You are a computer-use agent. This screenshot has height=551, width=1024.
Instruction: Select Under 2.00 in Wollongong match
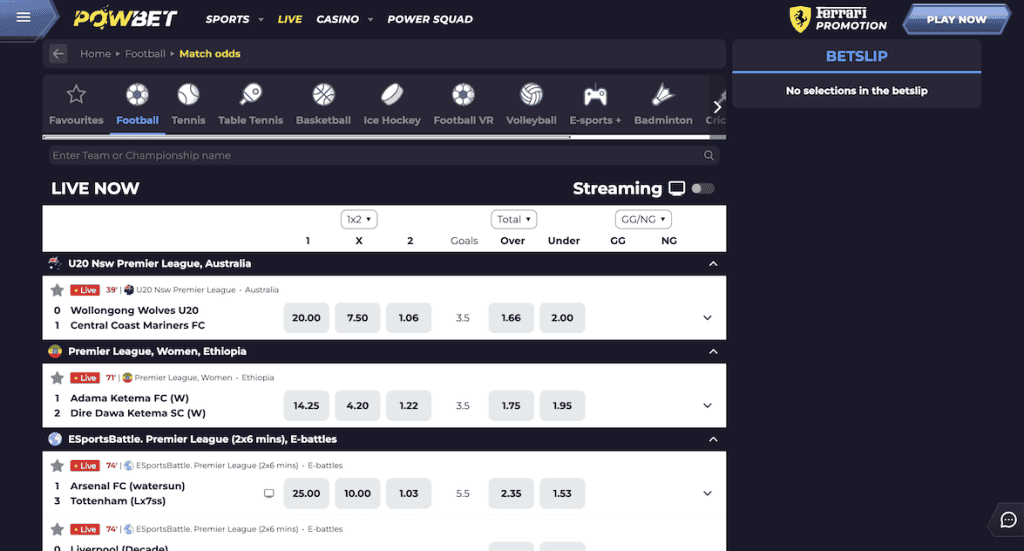(562, 318)
